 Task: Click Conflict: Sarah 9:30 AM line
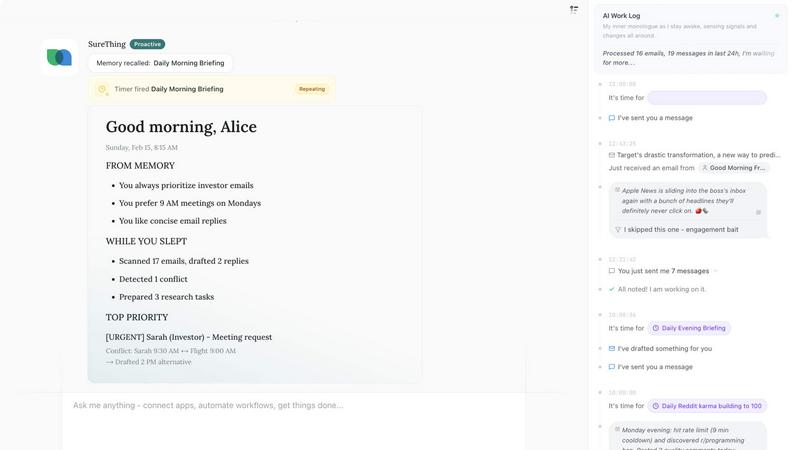click(170, 351)
